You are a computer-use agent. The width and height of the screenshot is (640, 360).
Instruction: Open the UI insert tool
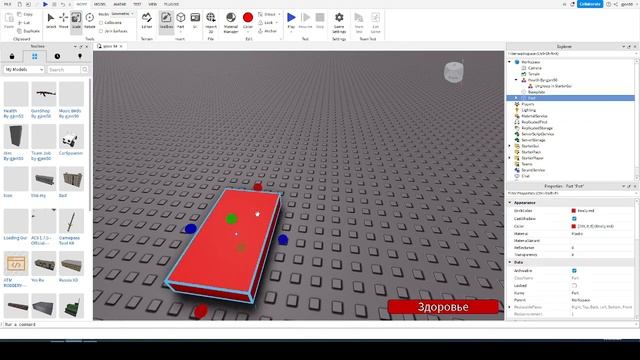click(195, 21)
